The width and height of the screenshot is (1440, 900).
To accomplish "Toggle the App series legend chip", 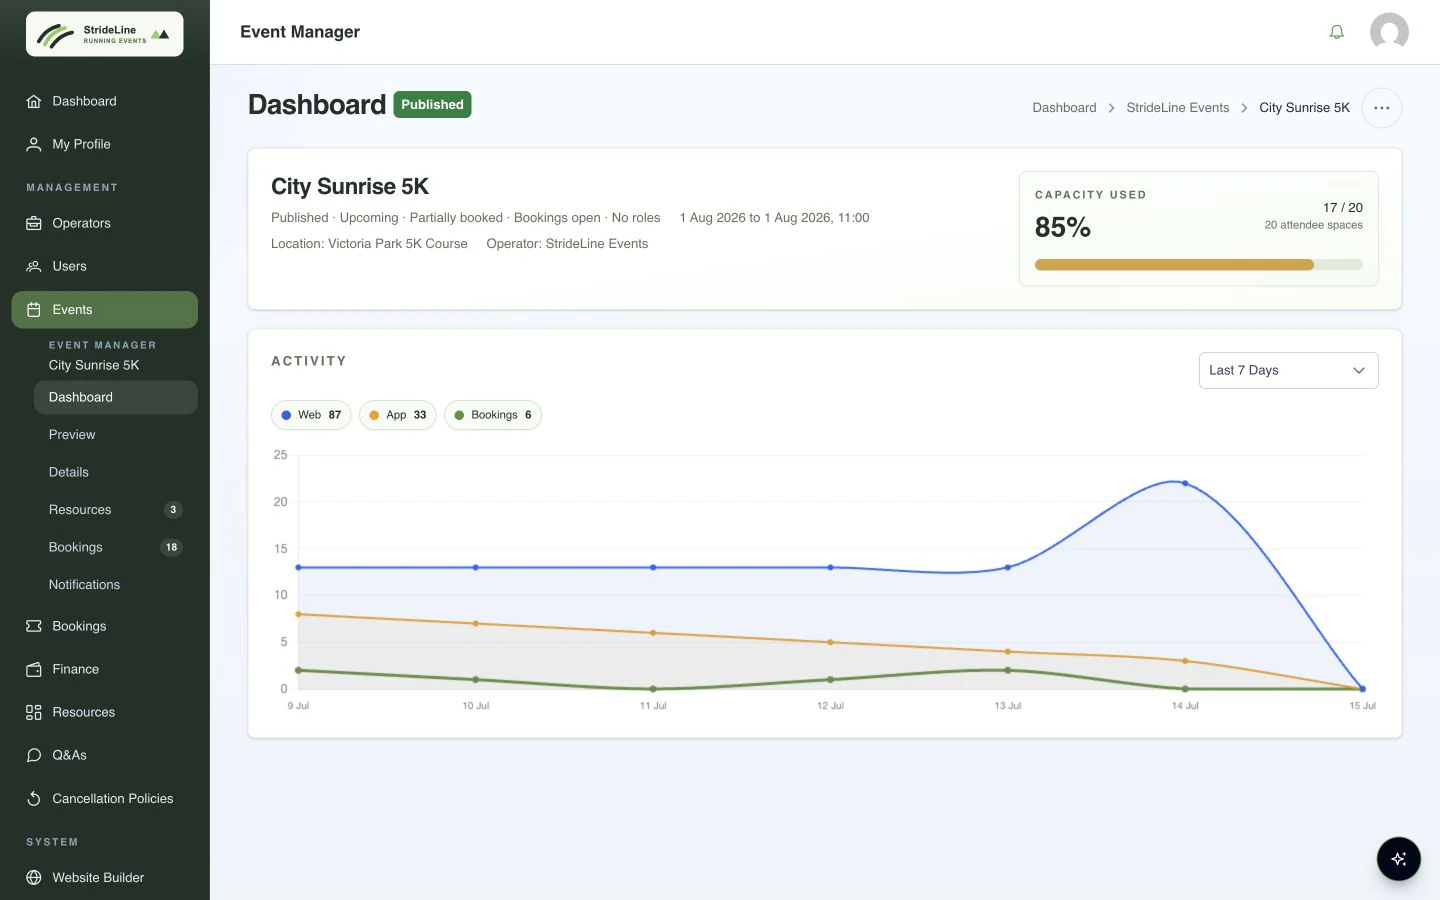I will (x=398, y=415).
